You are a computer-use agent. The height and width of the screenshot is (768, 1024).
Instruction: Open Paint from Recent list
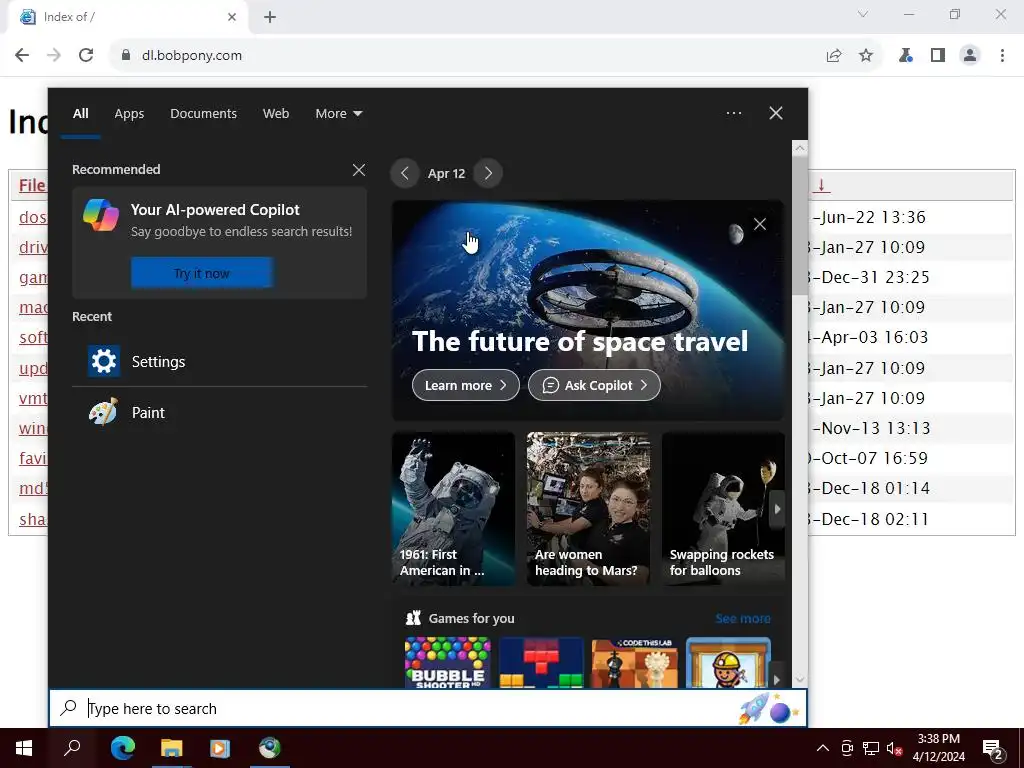point(219,413)
